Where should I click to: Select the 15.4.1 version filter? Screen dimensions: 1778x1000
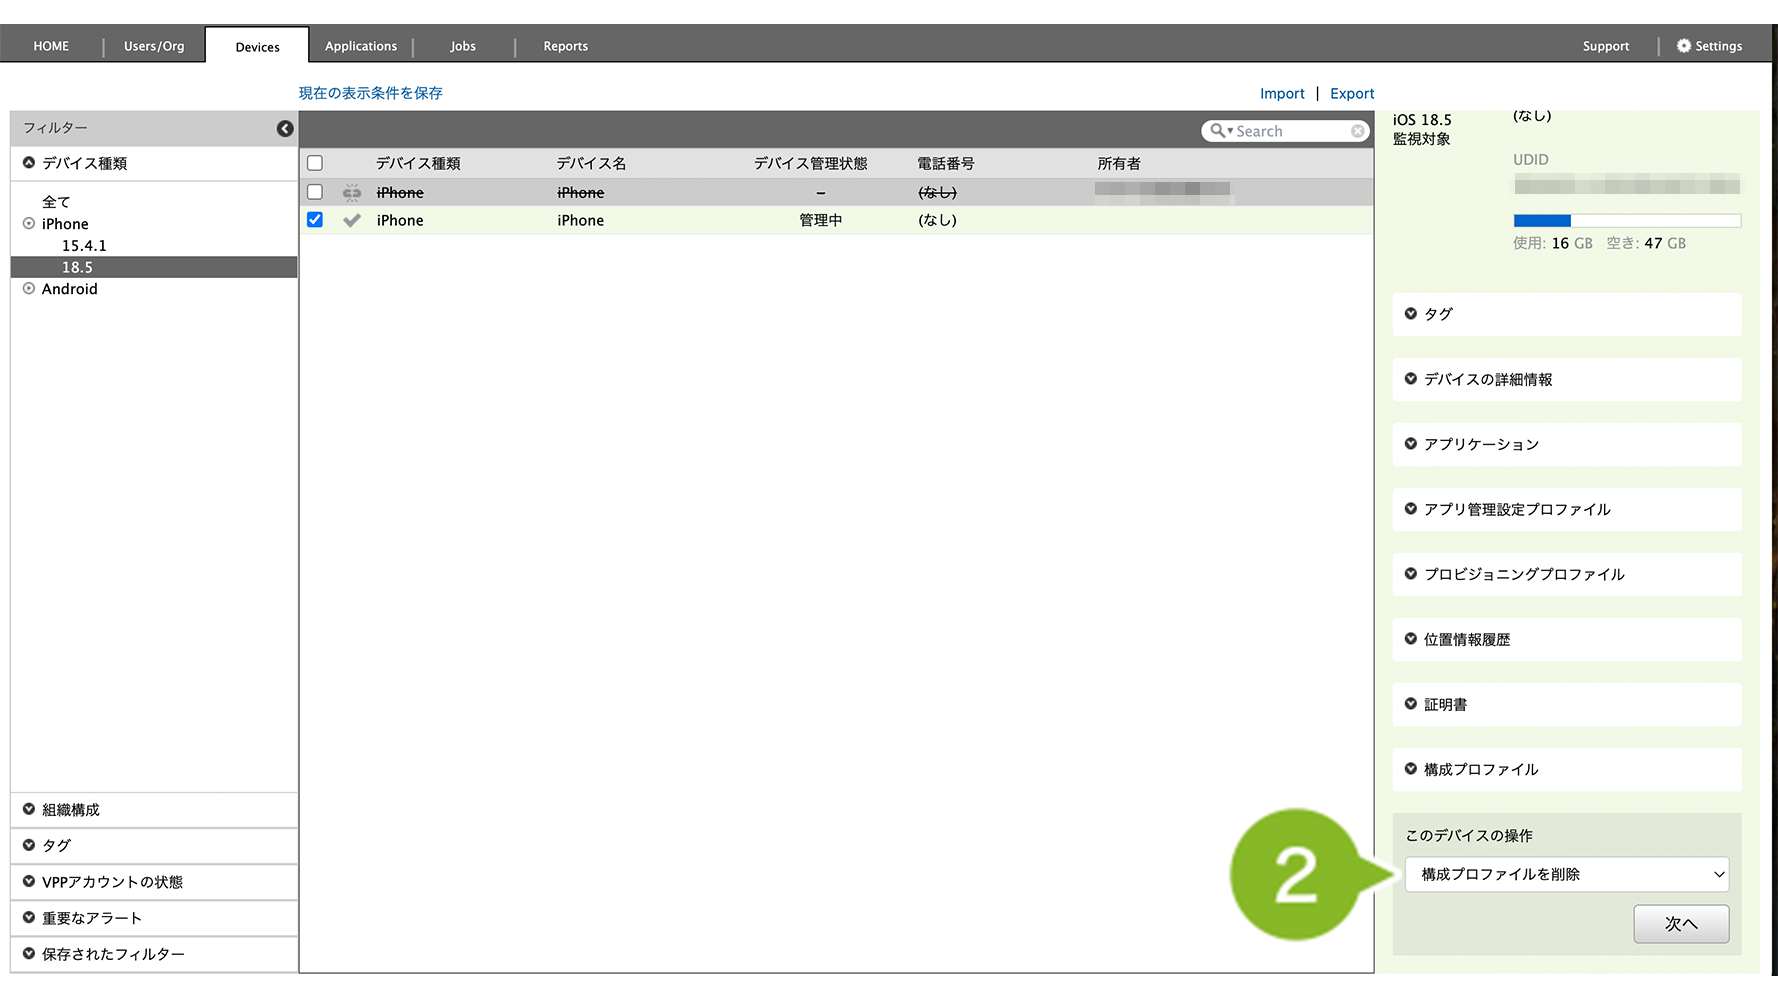pos(84,246)
